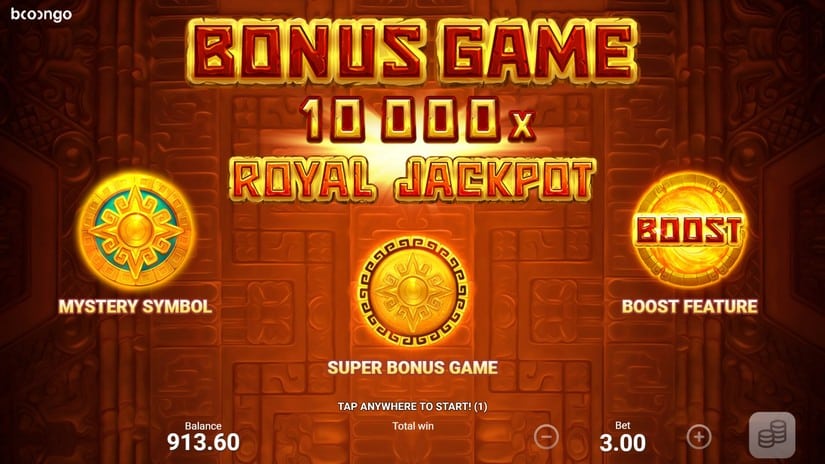Click the Balance label
825x464 pixels.
[x=203, y=426]
